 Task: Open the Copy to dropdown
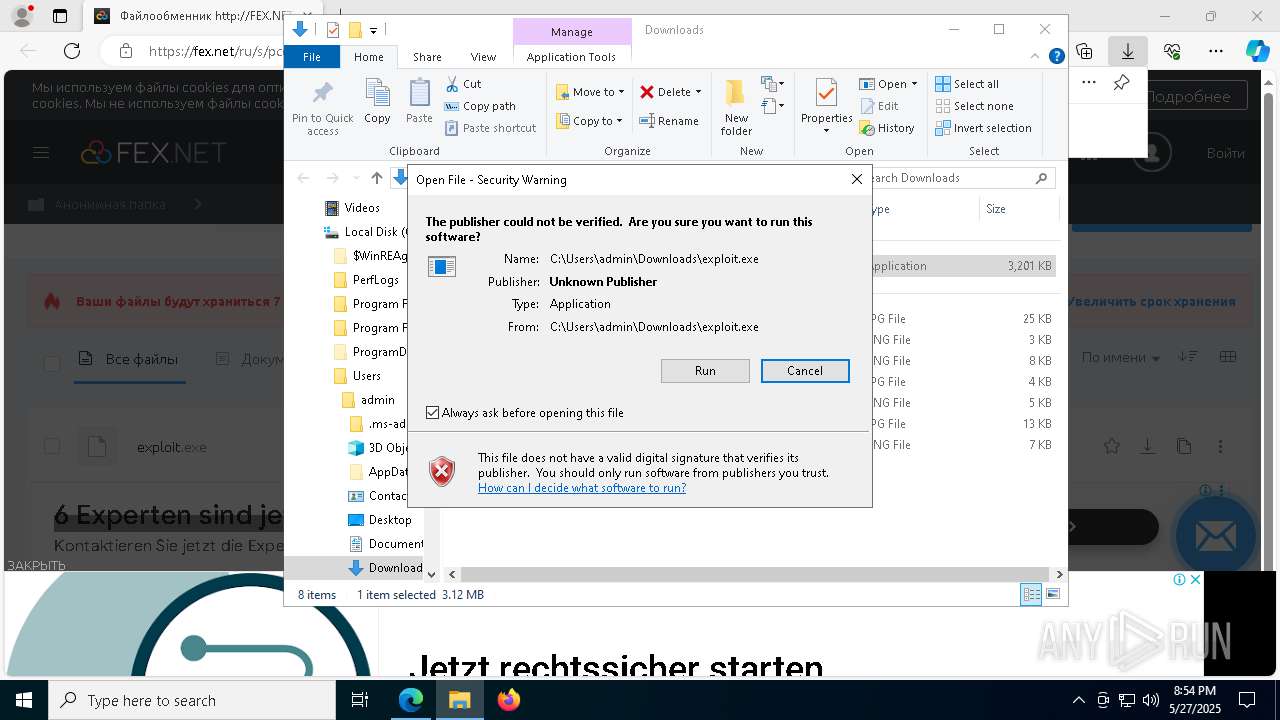tap(589, 121)
